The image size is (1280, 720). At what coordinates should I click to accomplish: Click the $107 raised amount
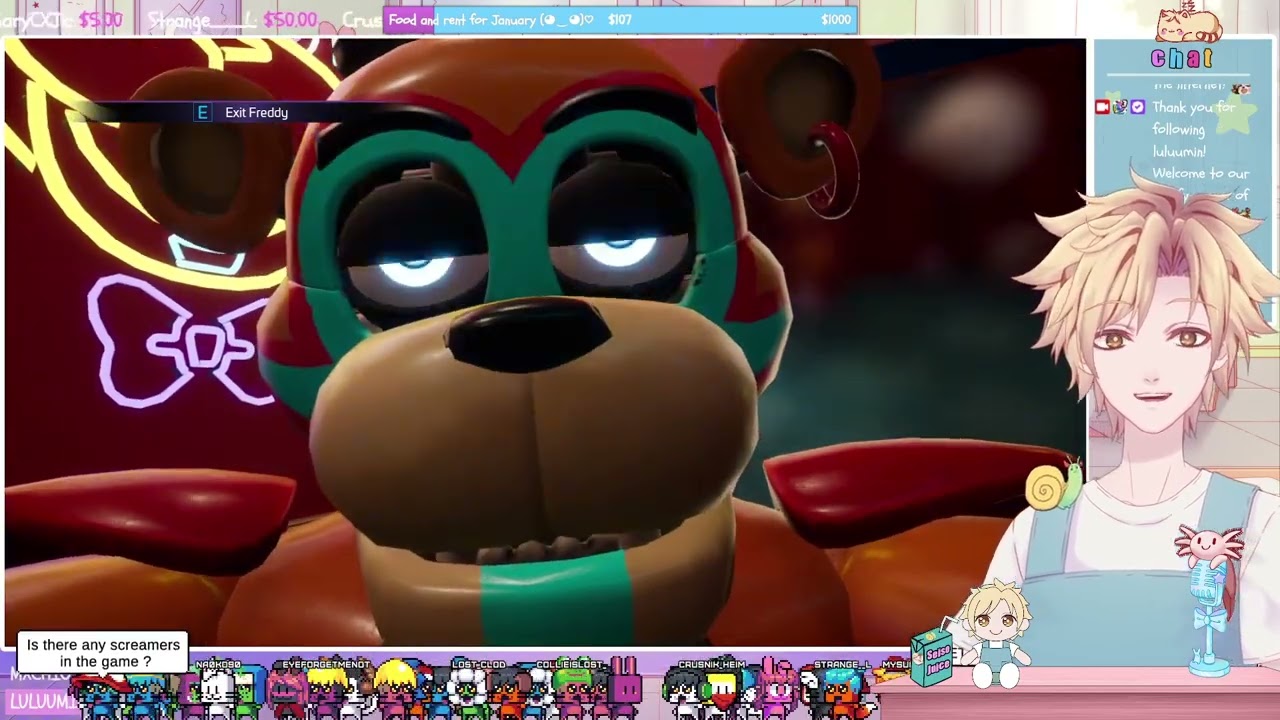[620, 20]
